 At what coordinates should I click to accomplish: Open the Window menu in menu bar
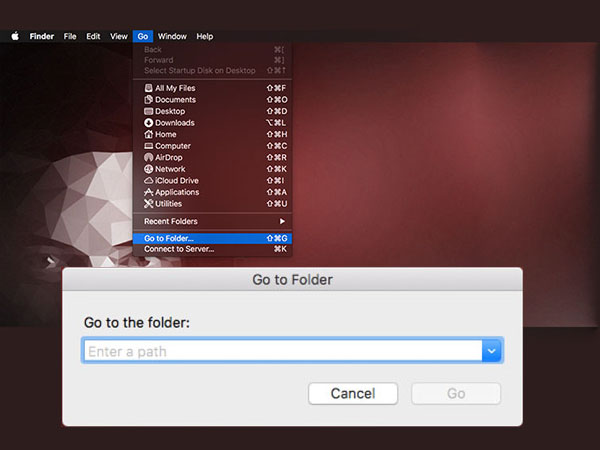pos(172,36)
